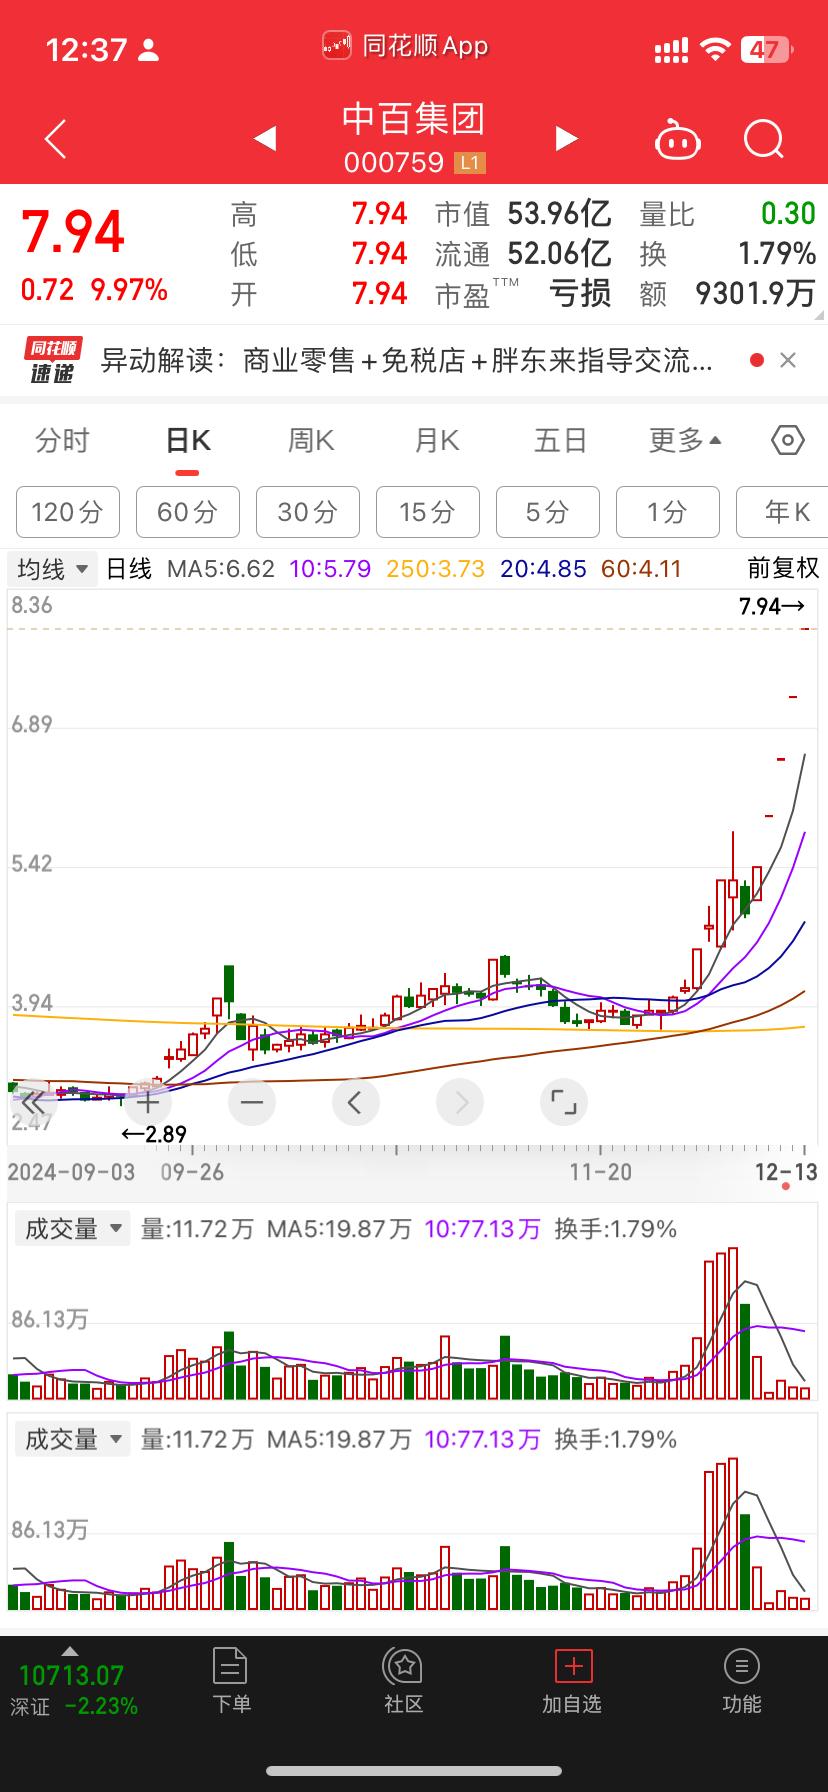Viewport: 828px width, 1792px height.
Task: Zoom in chart with plus button
Action: pyautogui.click(x=148, y=1103)
